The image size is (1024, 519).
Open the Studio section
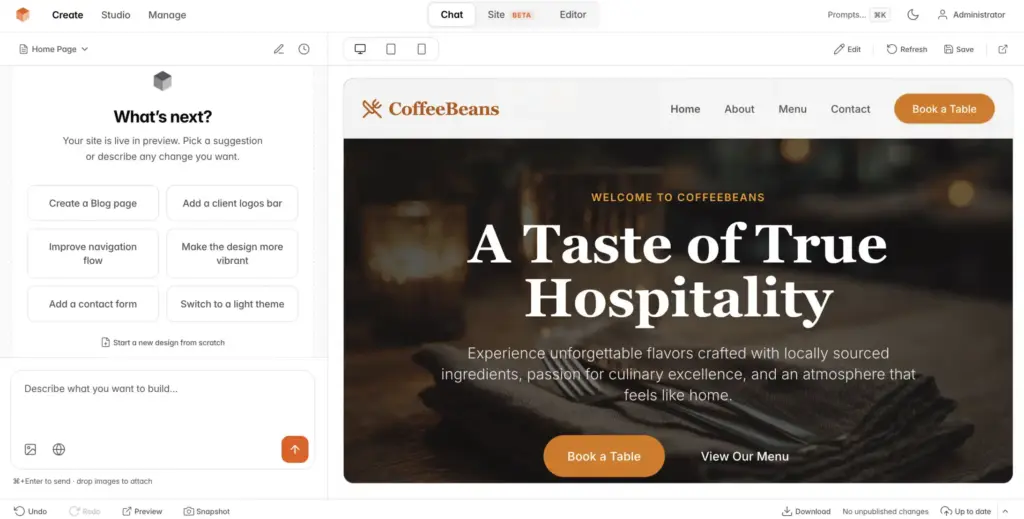coord(116,15)
